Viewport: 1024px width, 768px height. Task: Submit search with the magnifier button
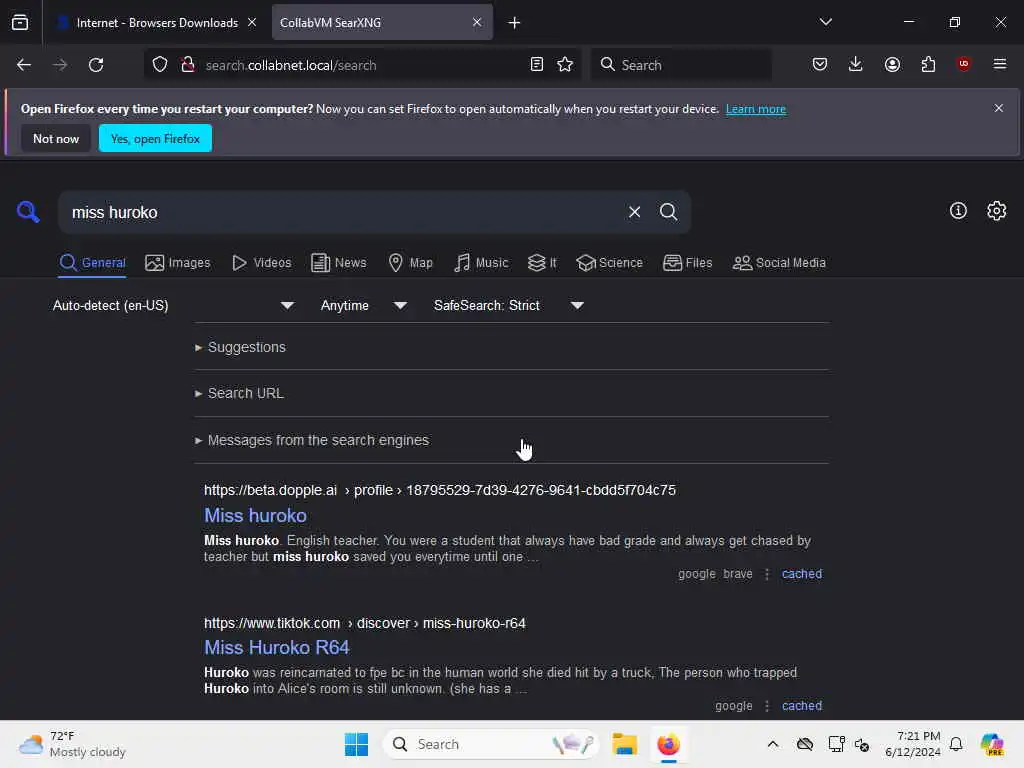pyautogui.click(x=669, y=212)
